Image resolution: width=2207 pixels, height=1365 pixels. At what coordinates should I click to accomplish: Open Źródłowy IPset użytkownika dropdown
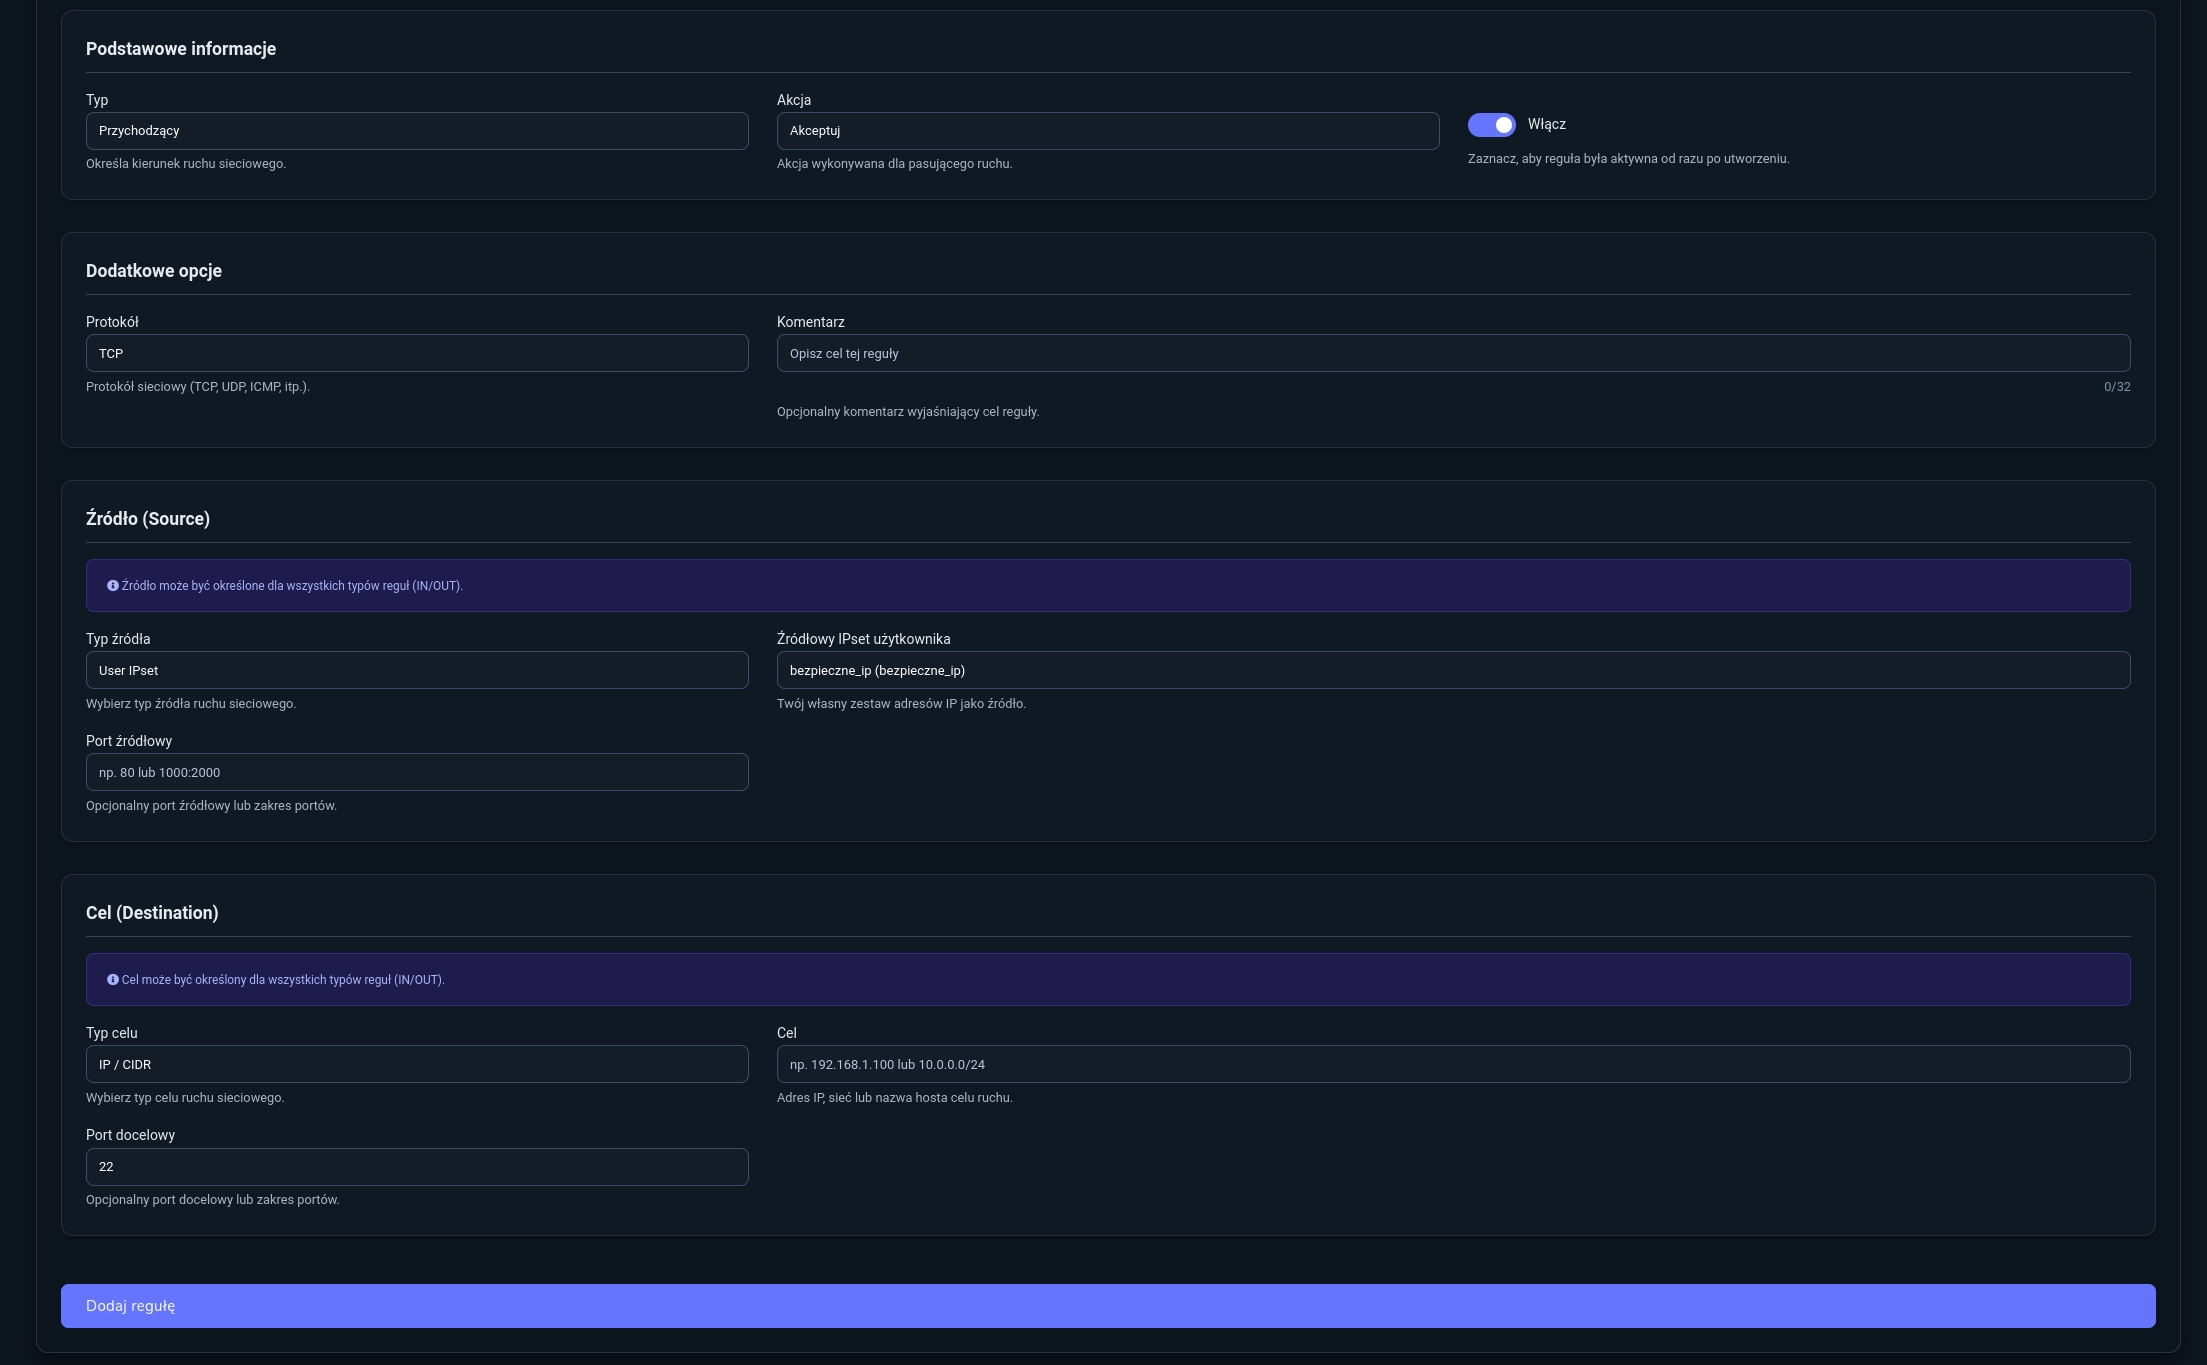(x=1453, y=671)
